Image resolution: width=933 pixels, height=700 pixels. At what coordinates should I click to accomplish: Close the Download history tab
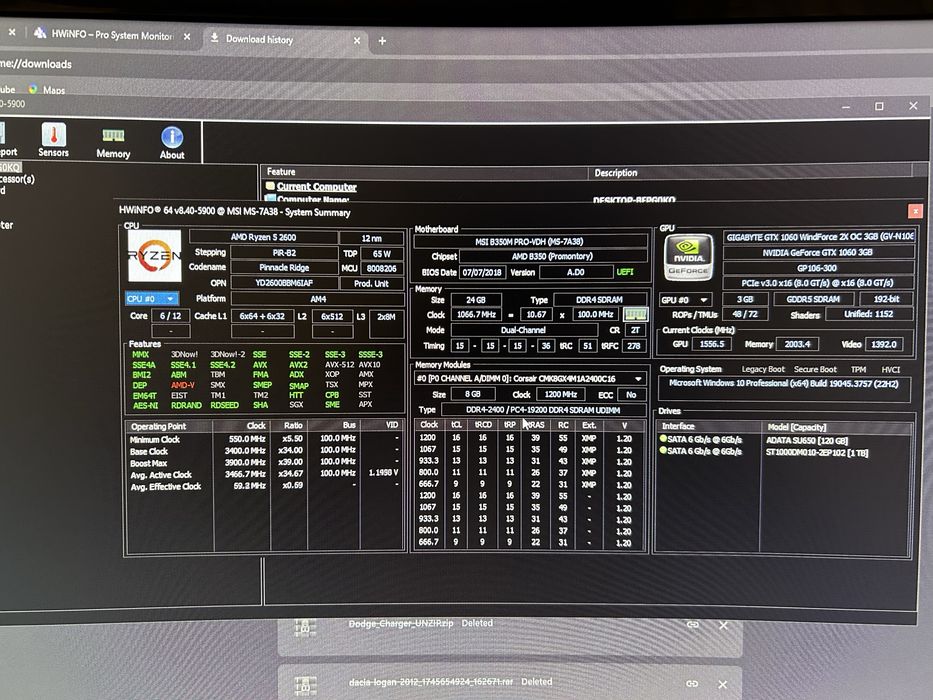coord(357,40)
